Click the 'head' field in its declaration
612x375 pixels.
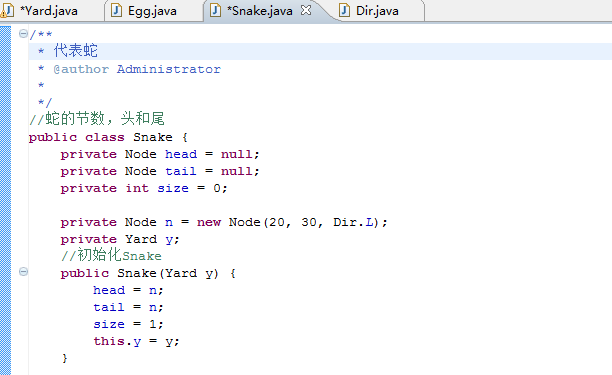[181, 154]
